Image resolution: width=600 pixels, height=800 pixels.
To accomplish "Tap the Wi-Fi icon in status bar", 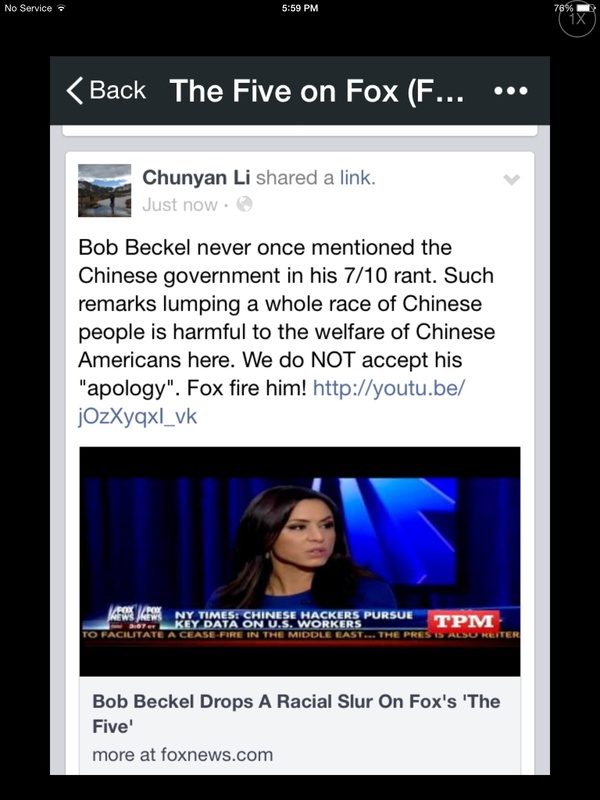I will (62, 8).
